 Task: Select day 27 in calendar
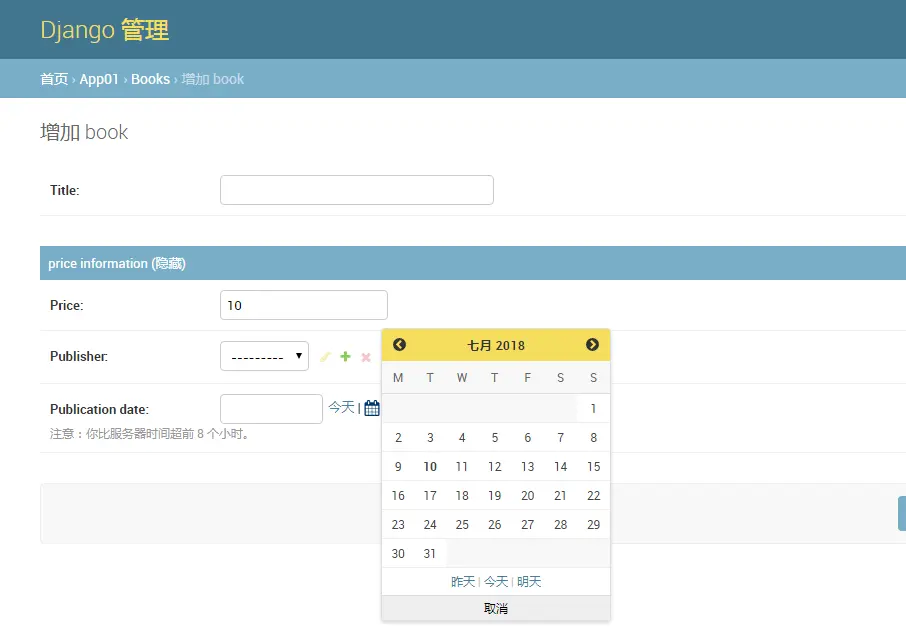[x=528, y=524]
